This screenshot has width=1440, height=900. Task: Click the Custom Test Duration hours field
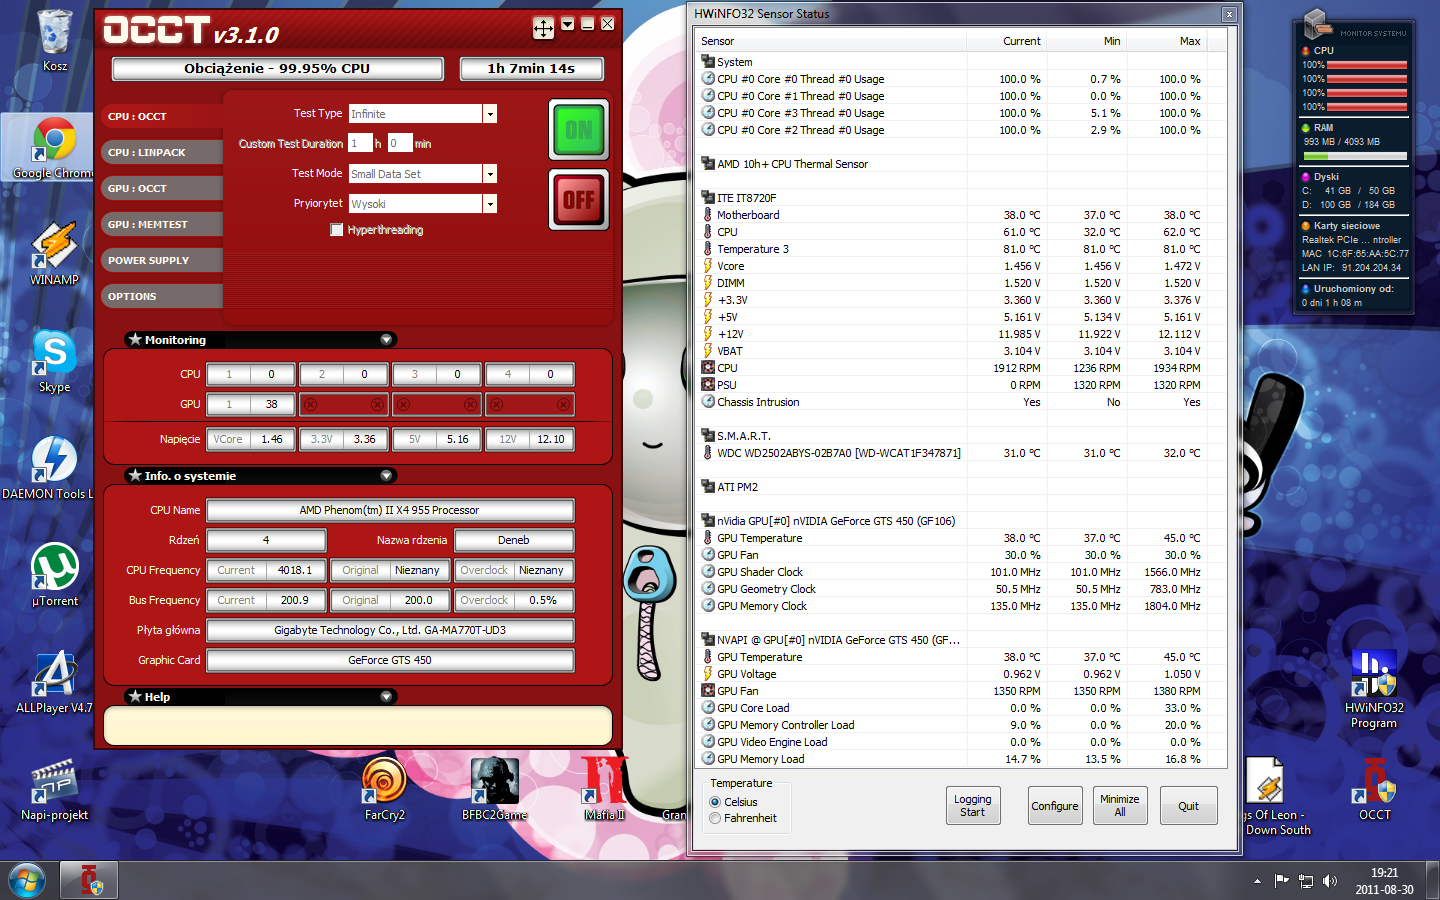point(360,144)
